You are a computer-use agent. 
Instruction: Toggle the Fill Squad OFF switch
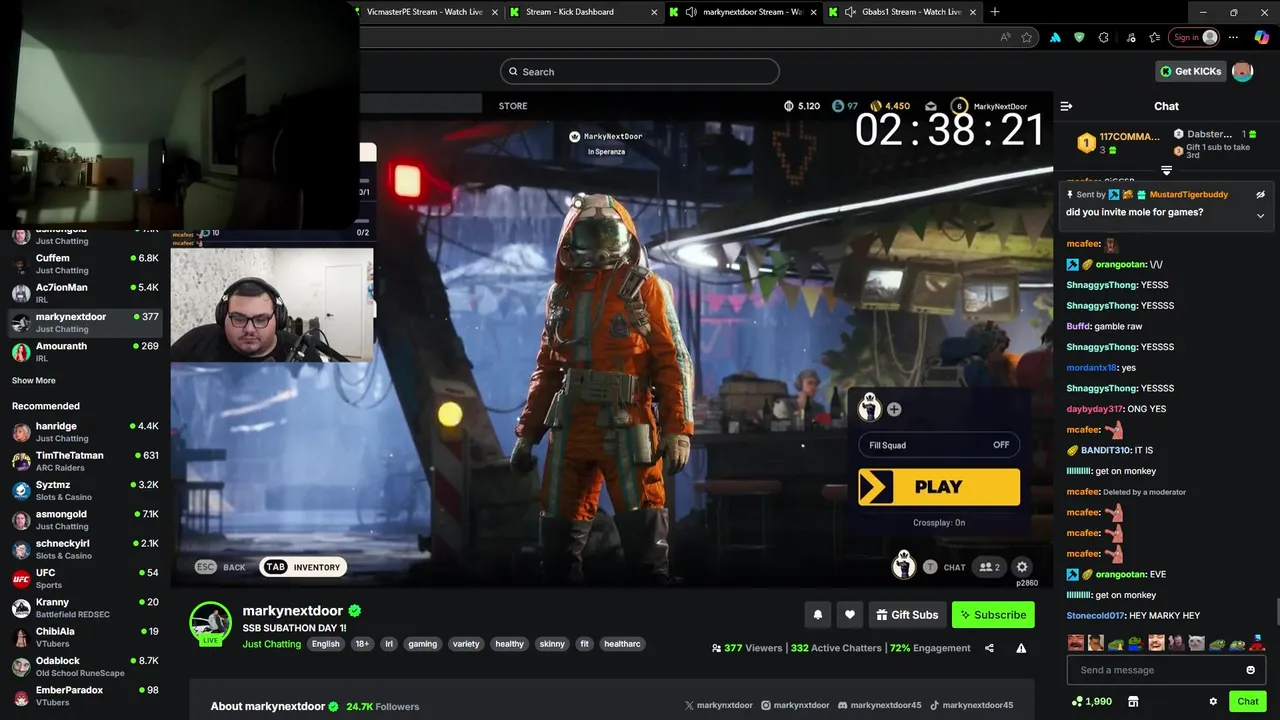[x=1001, y=445]
